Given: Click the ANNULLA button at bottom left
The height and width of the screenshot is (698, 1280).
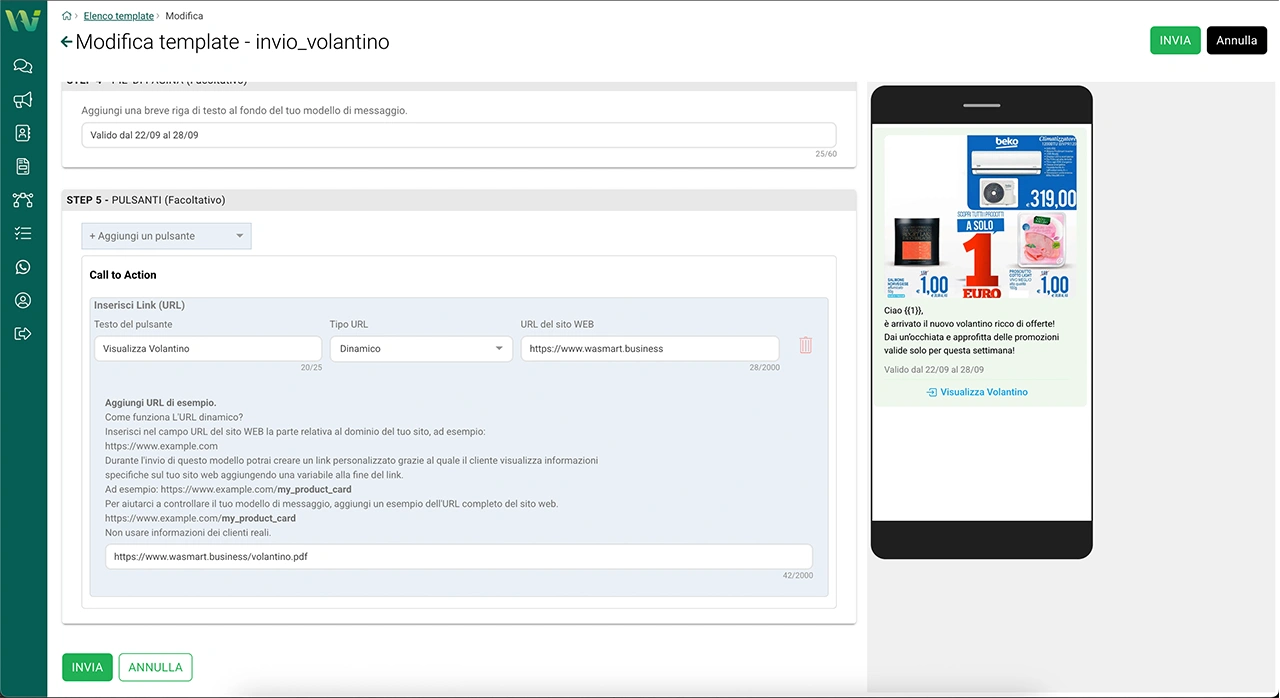Looking at the screenshot, I should [x=155, y=667].
